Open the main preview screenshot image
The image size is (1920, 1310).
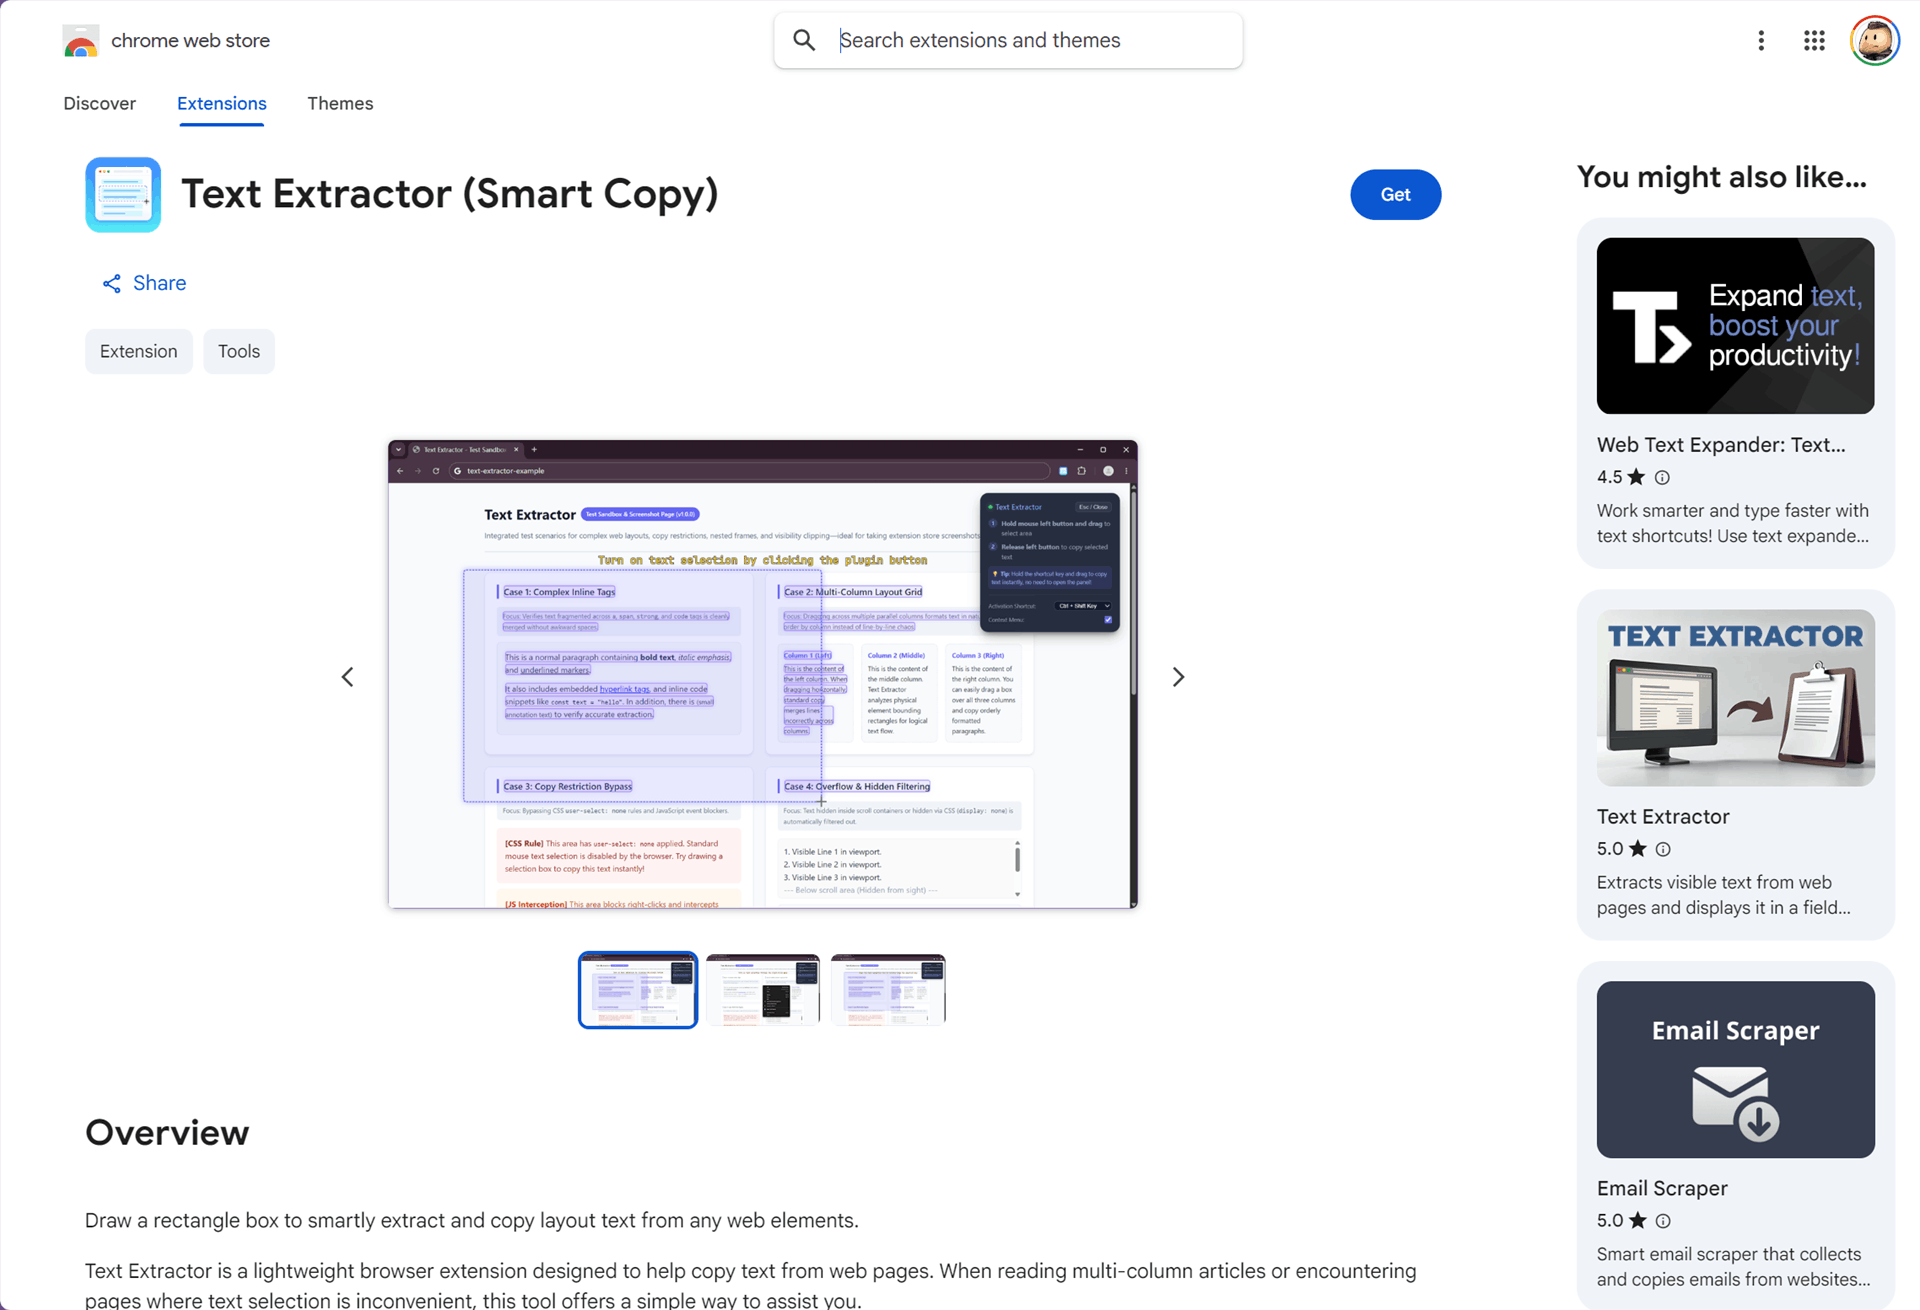click(763, 674)
